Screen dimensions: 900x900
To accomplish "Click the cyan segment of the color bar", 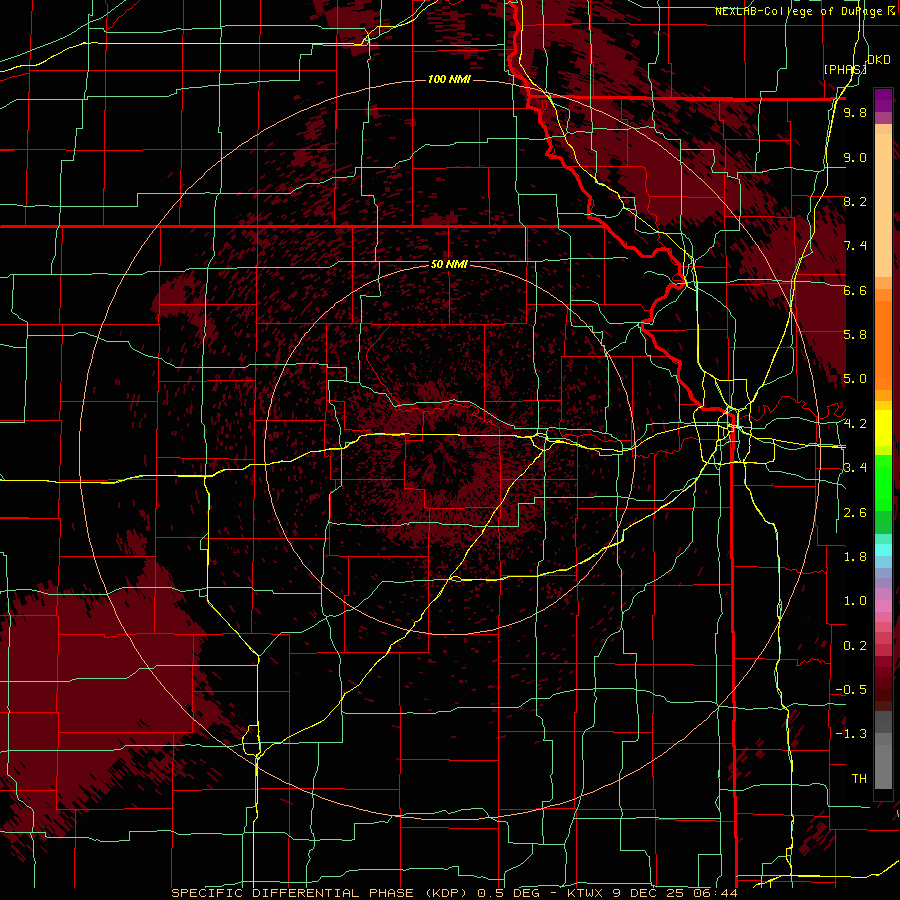I will [x=883, y=549].
